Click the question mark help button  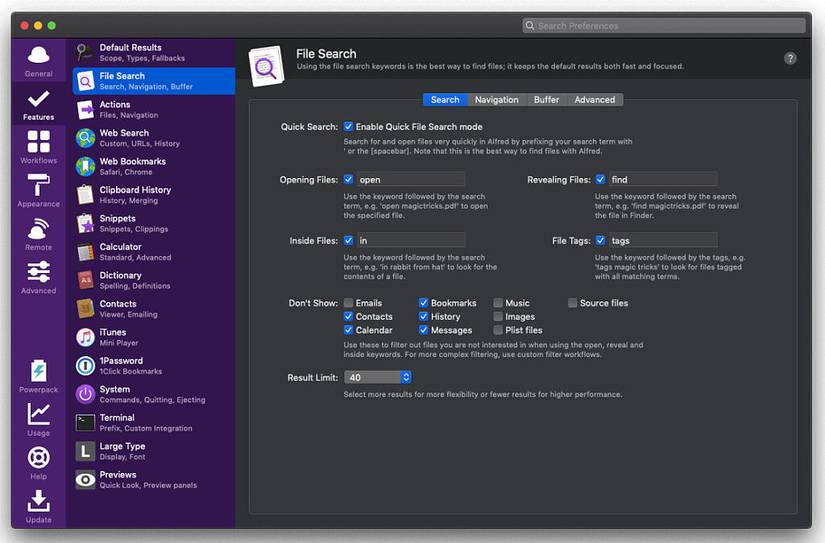[790, 58]
